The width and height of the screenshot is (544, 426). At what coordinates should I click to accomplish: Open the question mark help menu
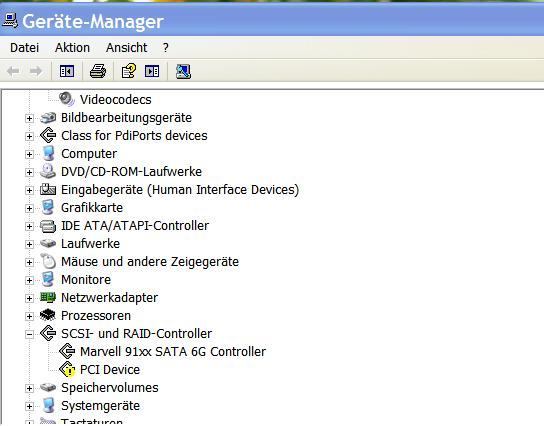pos(165,48)
